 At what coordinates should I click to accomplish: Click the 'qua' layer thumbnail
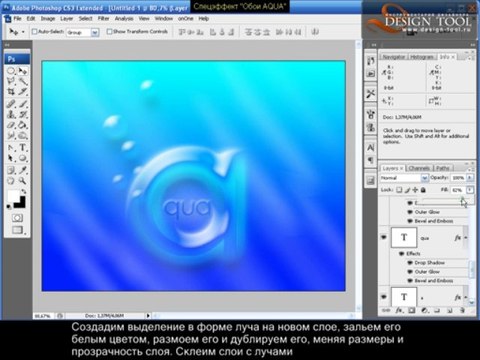404,237
